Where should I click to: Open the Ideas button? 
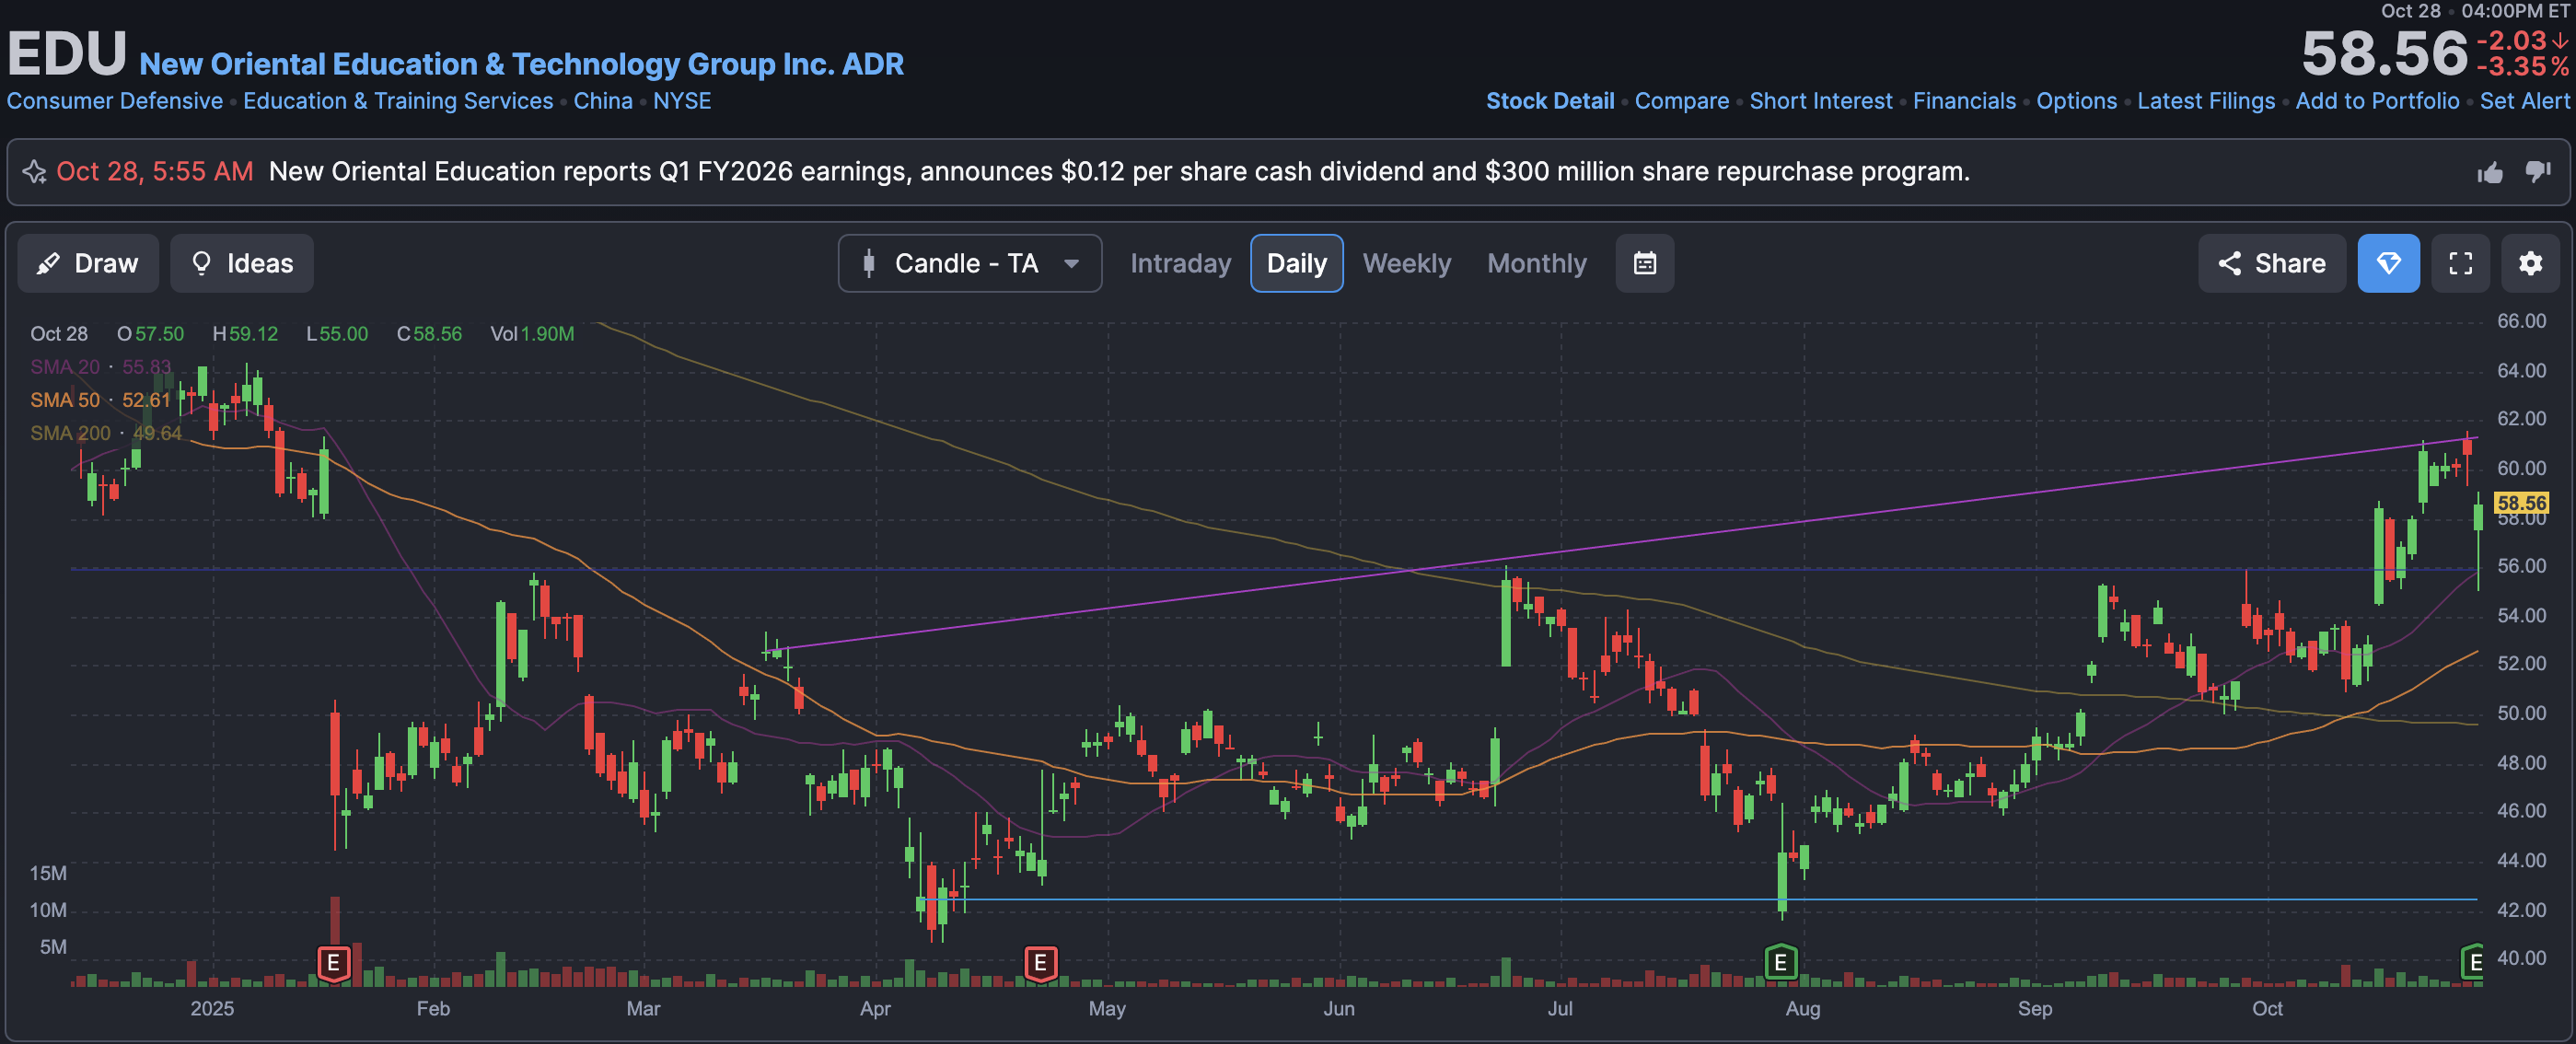click(x=242, y=263)
